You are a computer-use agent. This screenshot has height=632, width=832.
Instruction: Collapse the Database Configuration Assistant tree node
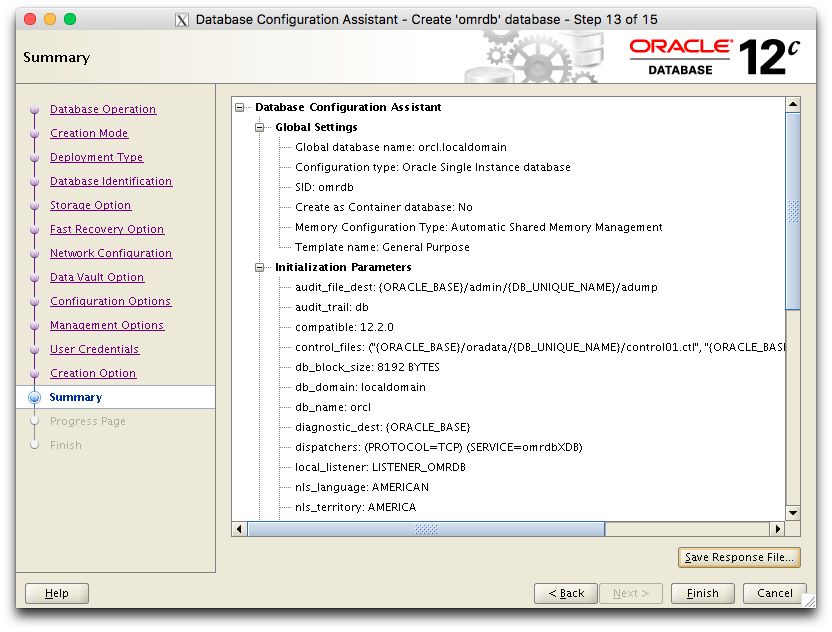pyautogui.click(x=240, y=107)
